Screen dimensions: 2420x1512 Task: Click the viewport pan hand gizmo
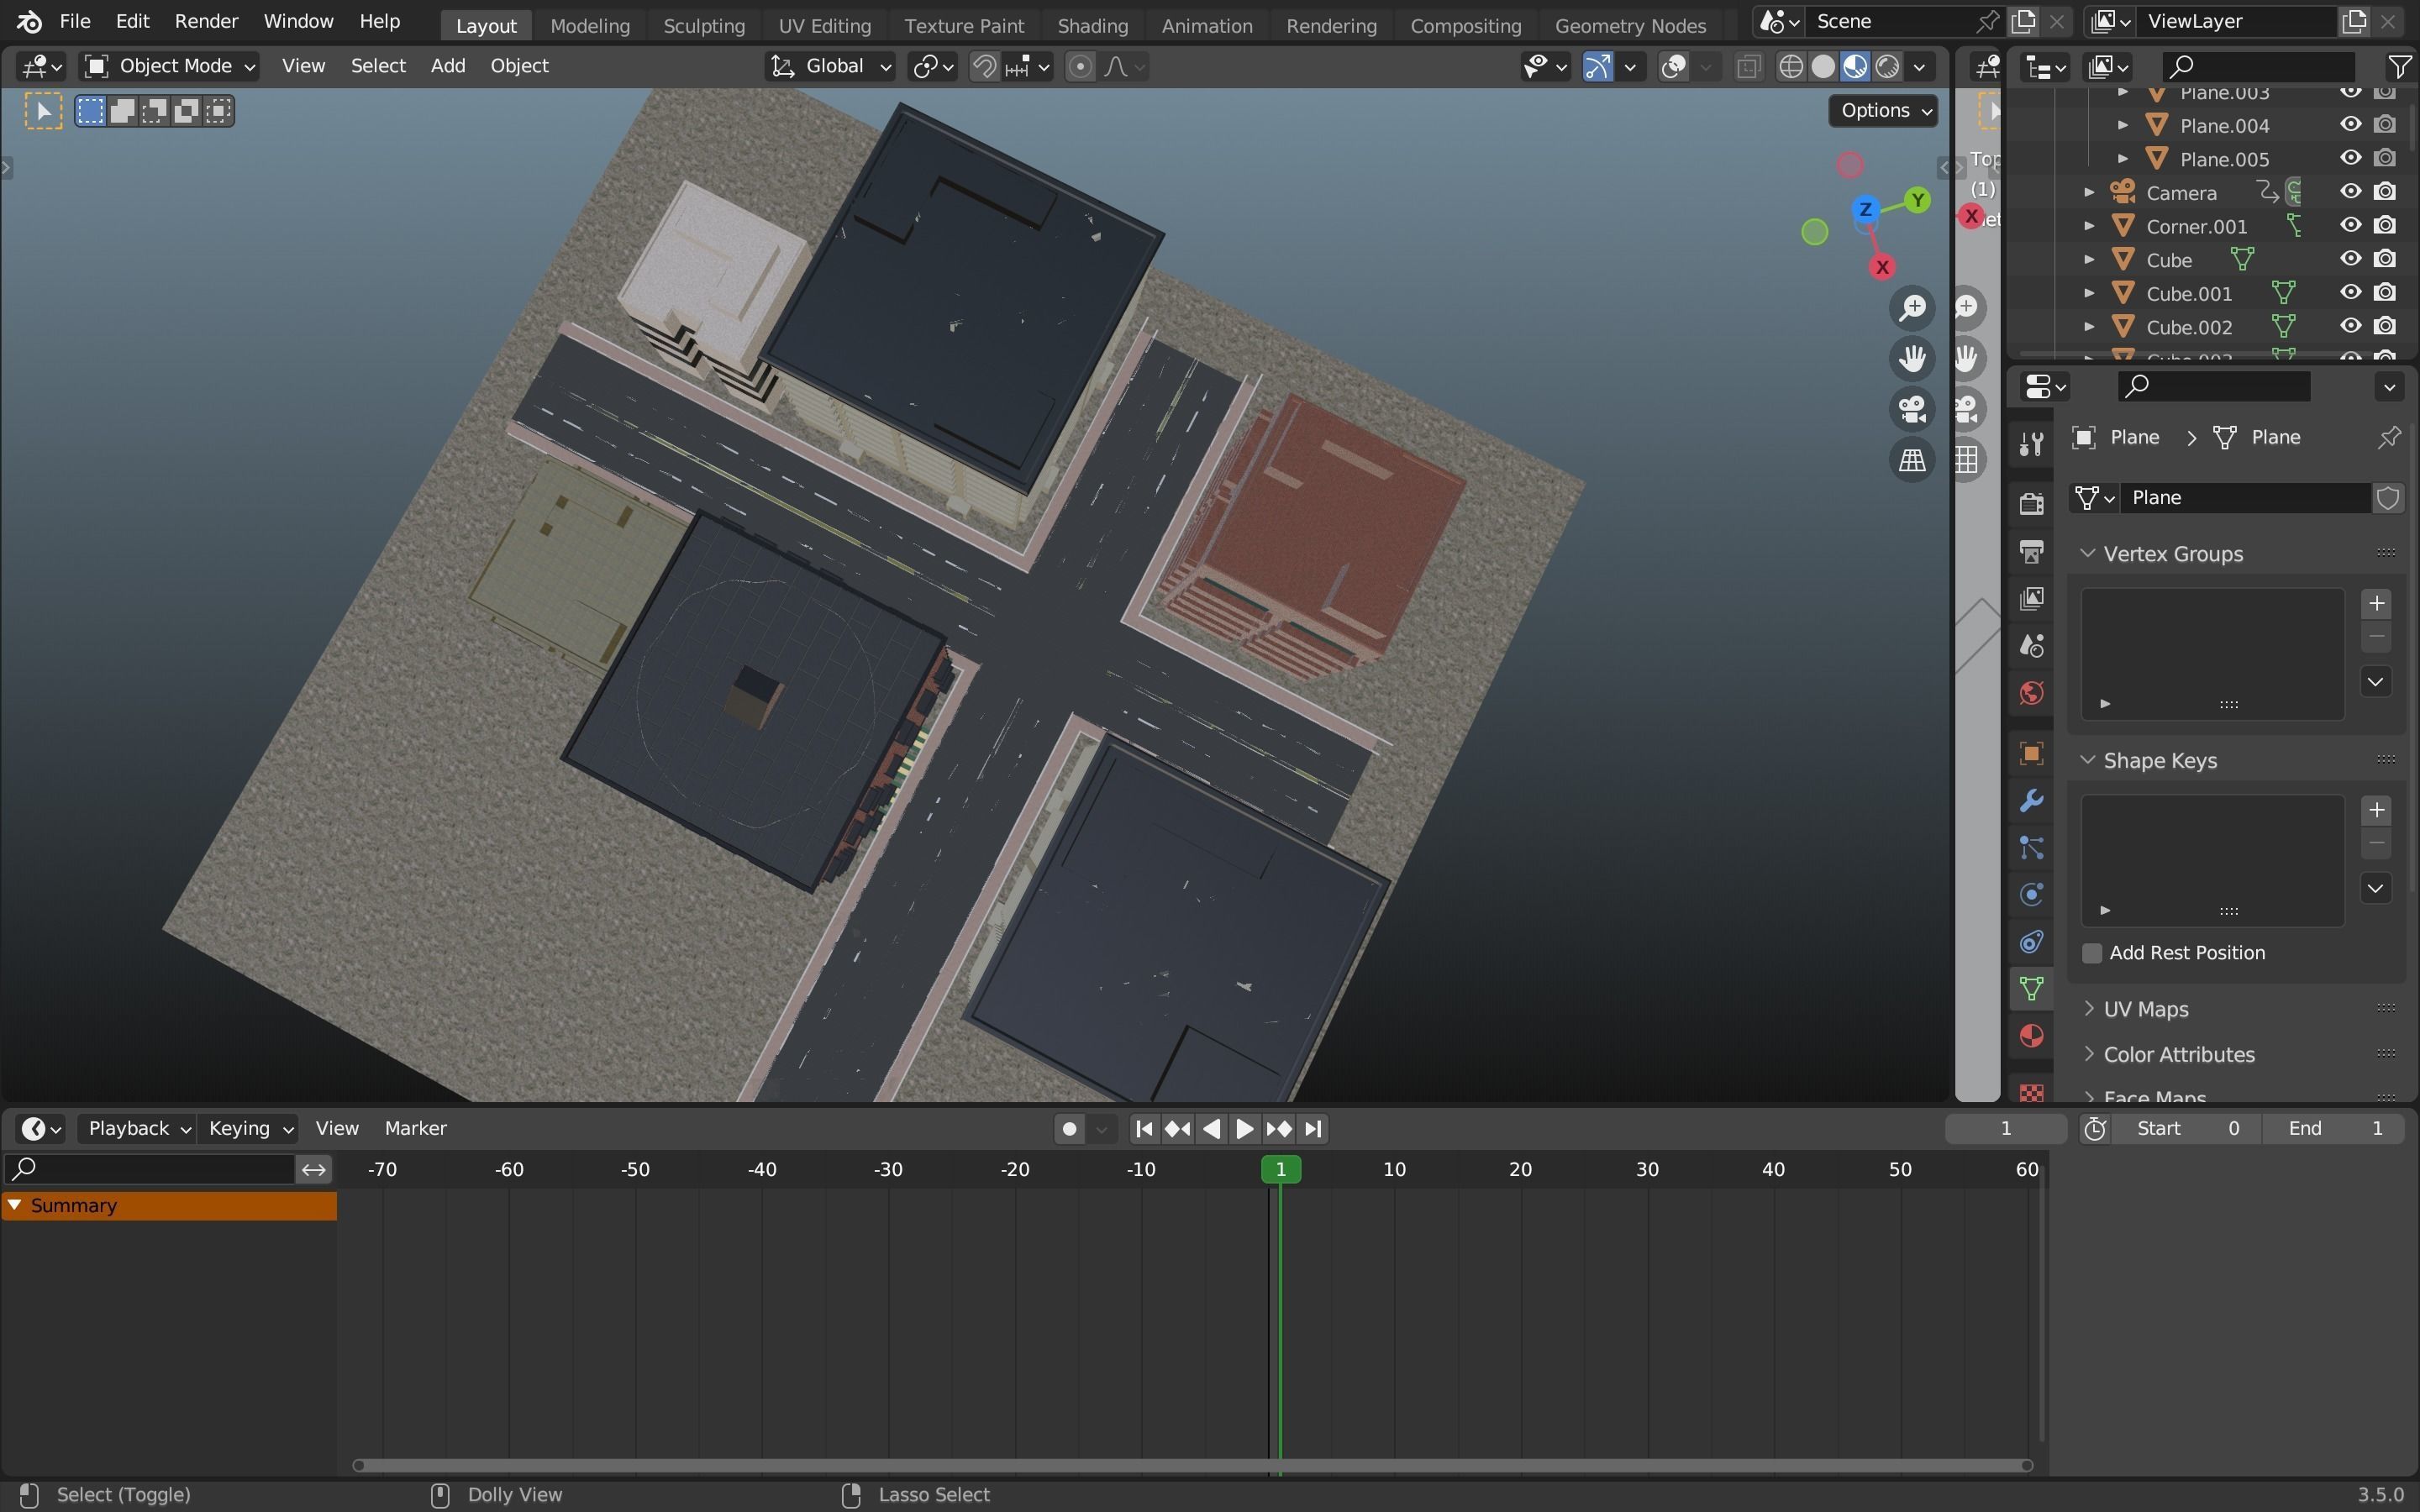click(x=1912, y=358)
